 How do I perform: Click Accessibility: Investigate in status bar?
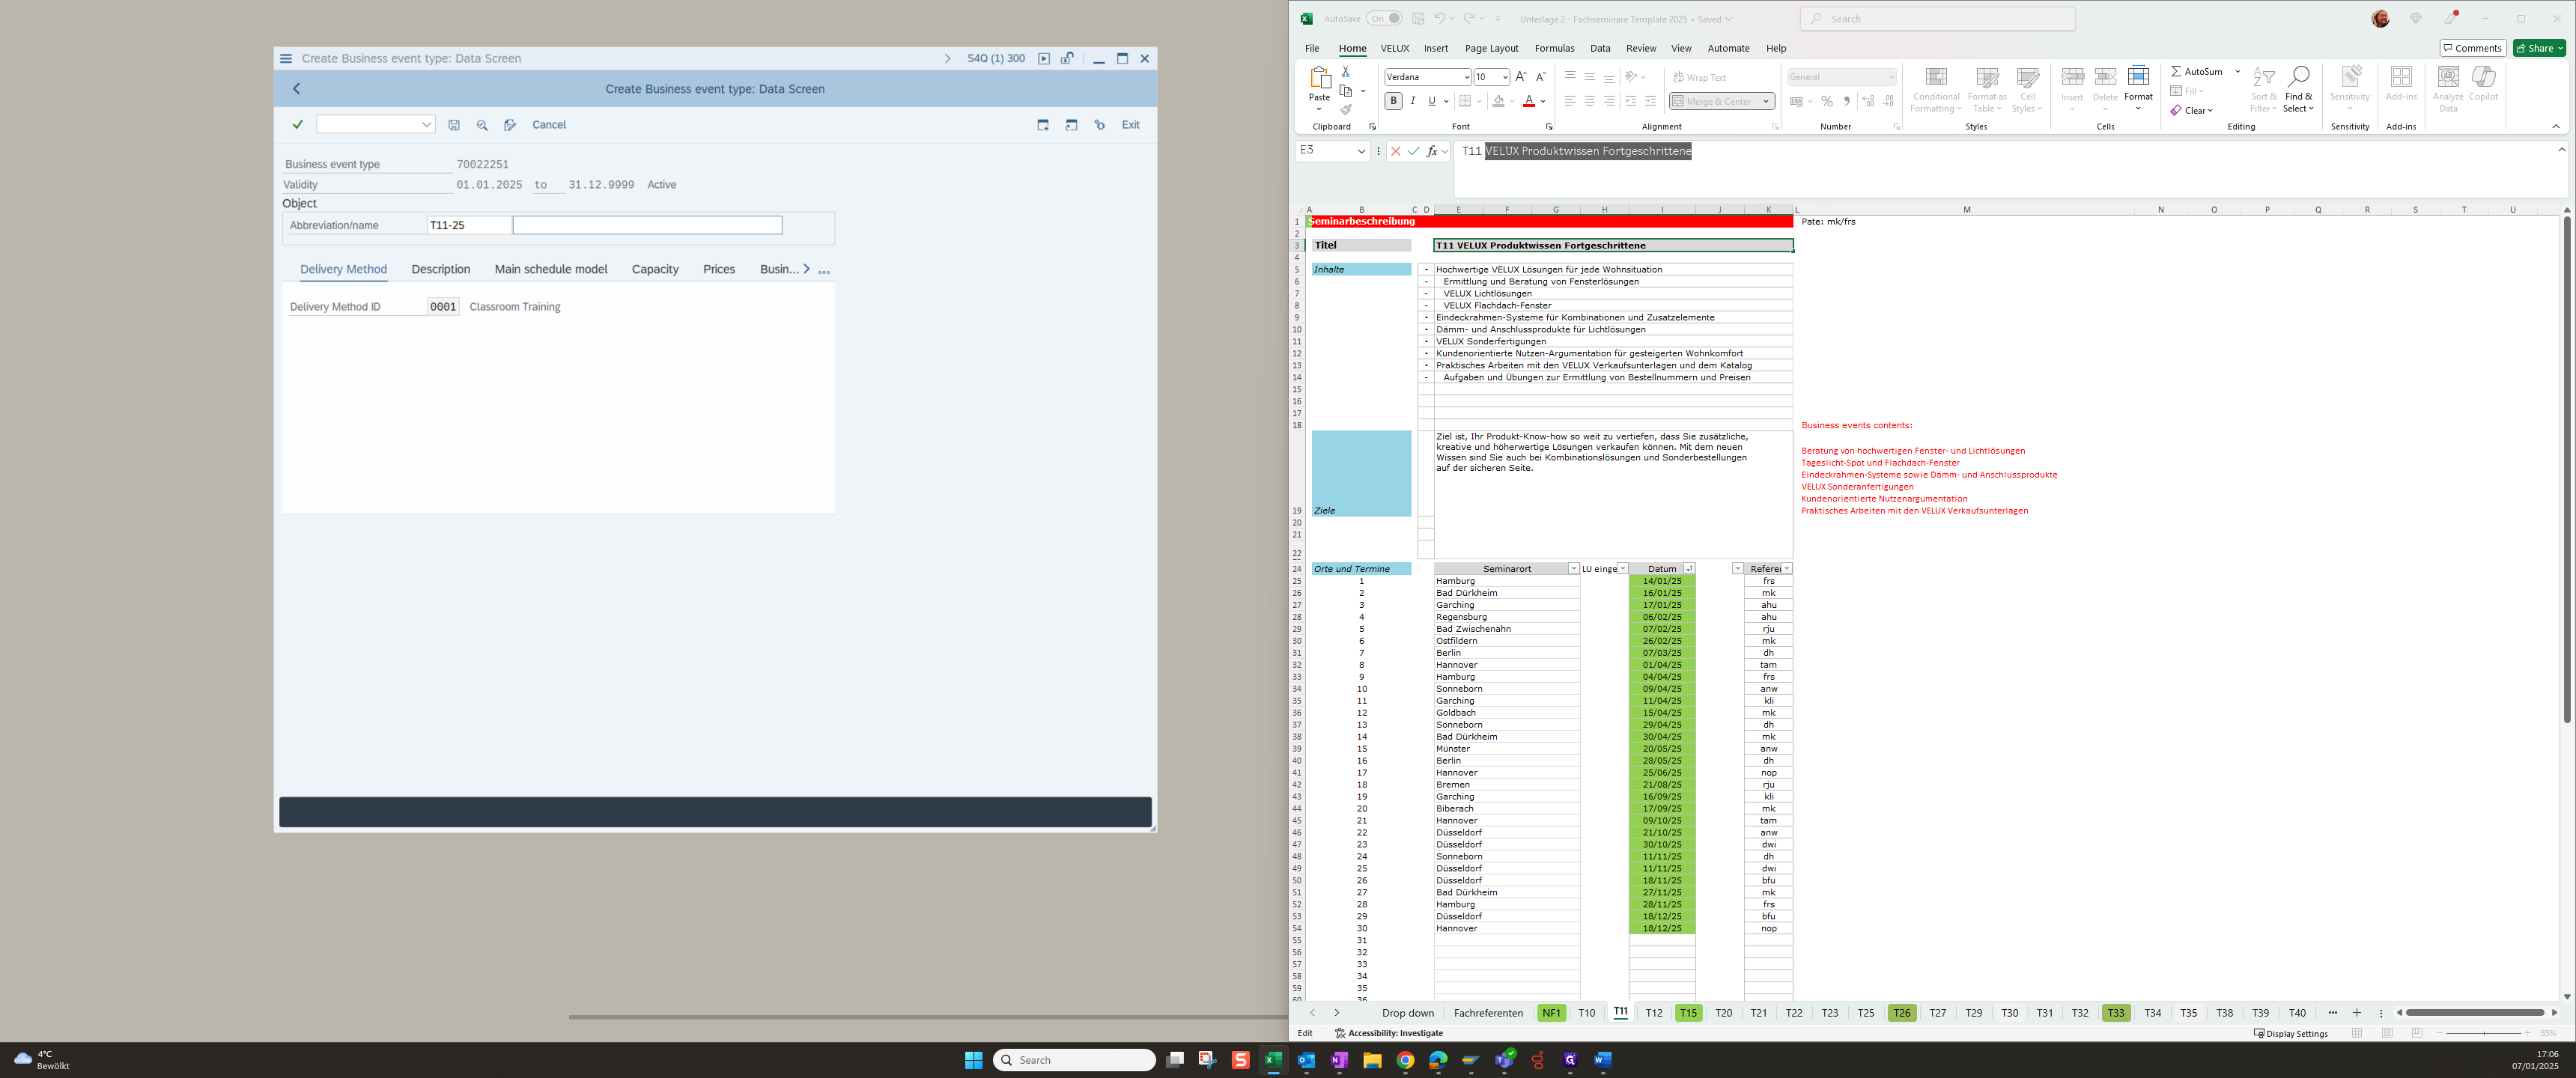pyautogui.click(x=1389, y=1033)
